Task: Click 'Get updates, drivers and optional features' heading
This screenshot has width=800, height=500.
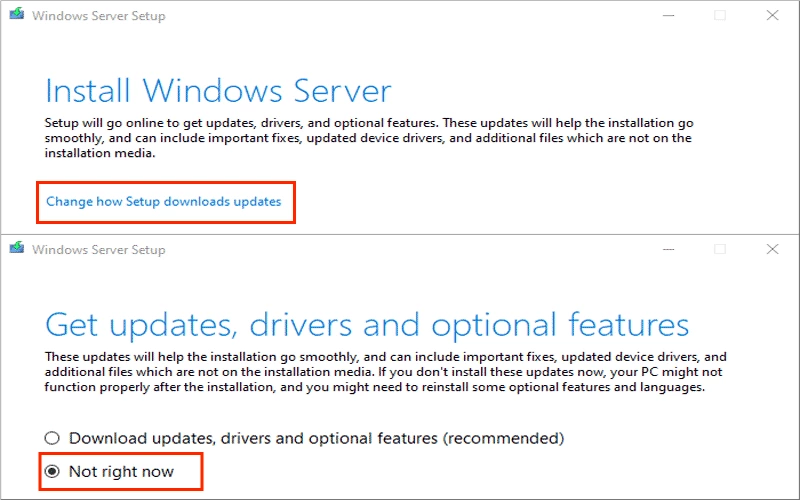Action: (367, 325)
